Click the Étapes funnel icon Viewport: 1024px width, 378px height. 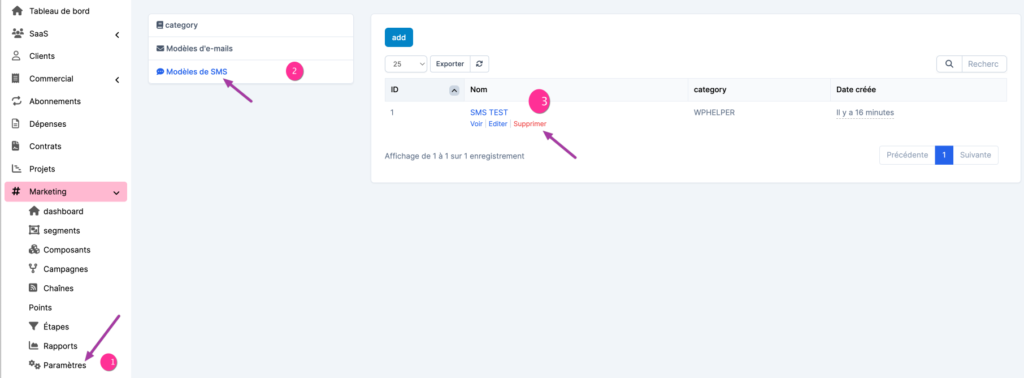click(34, 326)
